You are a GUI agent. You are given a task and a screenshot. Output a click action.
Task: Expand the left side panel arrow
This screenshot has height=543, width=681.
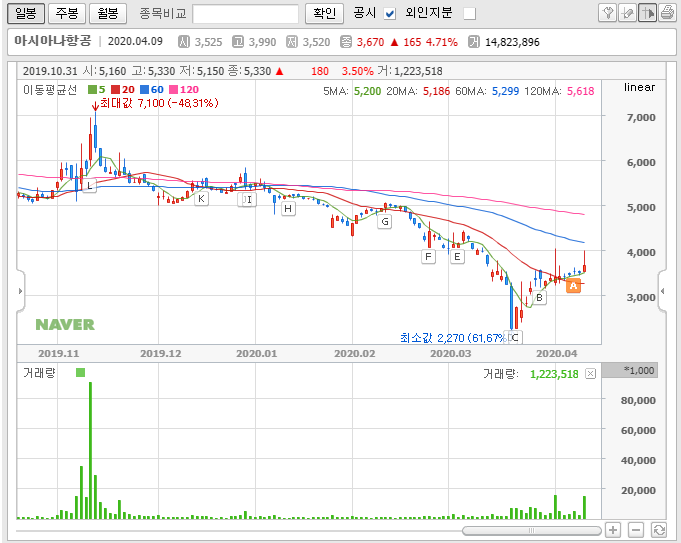[20, 291]
